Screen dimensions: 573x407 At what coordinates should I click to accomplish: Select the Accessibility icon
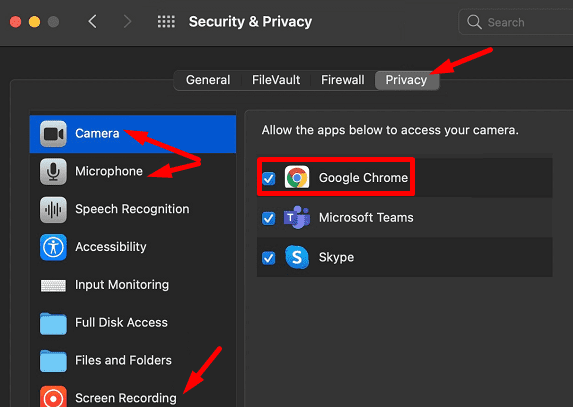tap(53, 247)
